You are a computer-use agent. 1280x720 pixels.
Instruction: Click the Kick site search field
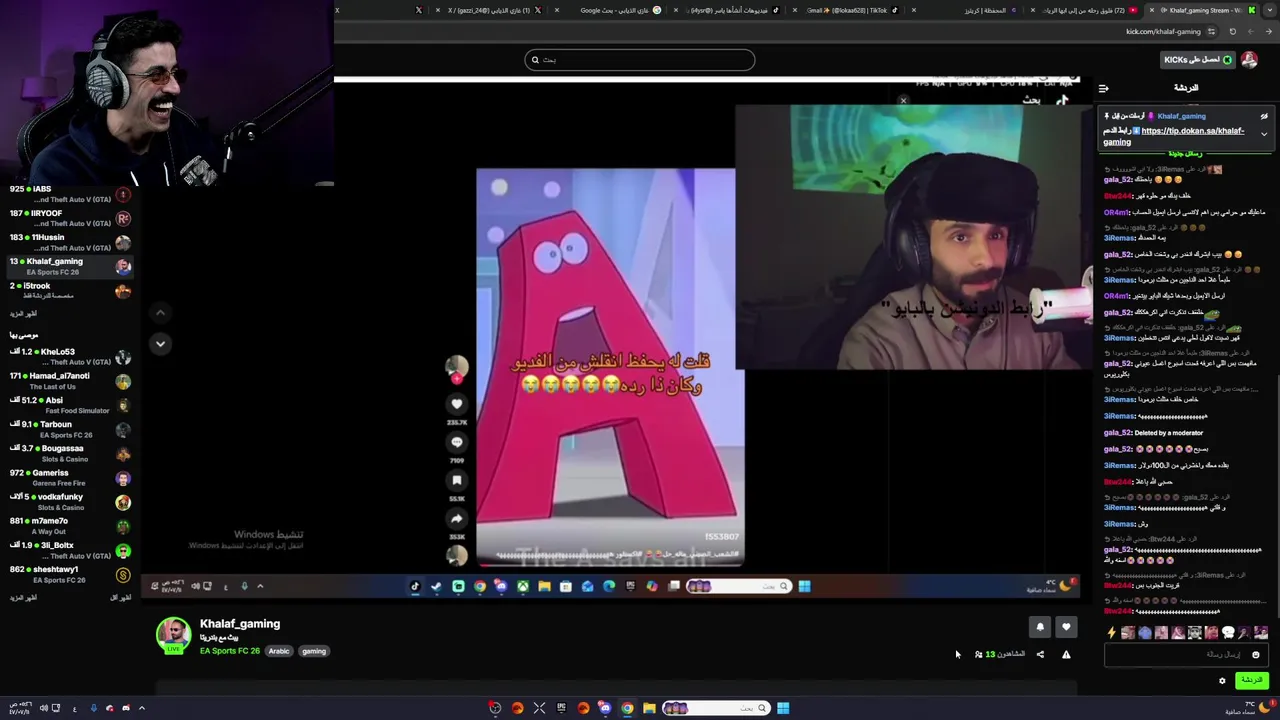640,60
